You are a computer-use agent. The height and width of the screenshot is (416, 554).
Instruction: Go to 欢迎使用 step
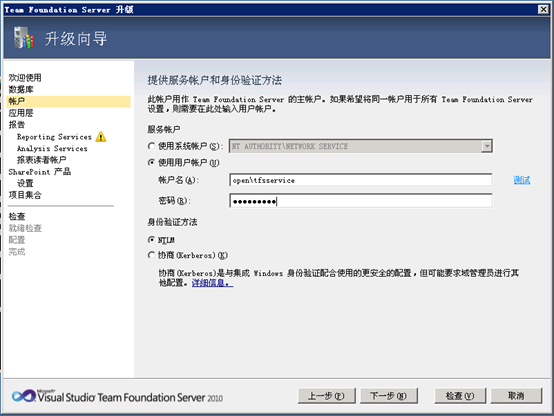[25, 77]
